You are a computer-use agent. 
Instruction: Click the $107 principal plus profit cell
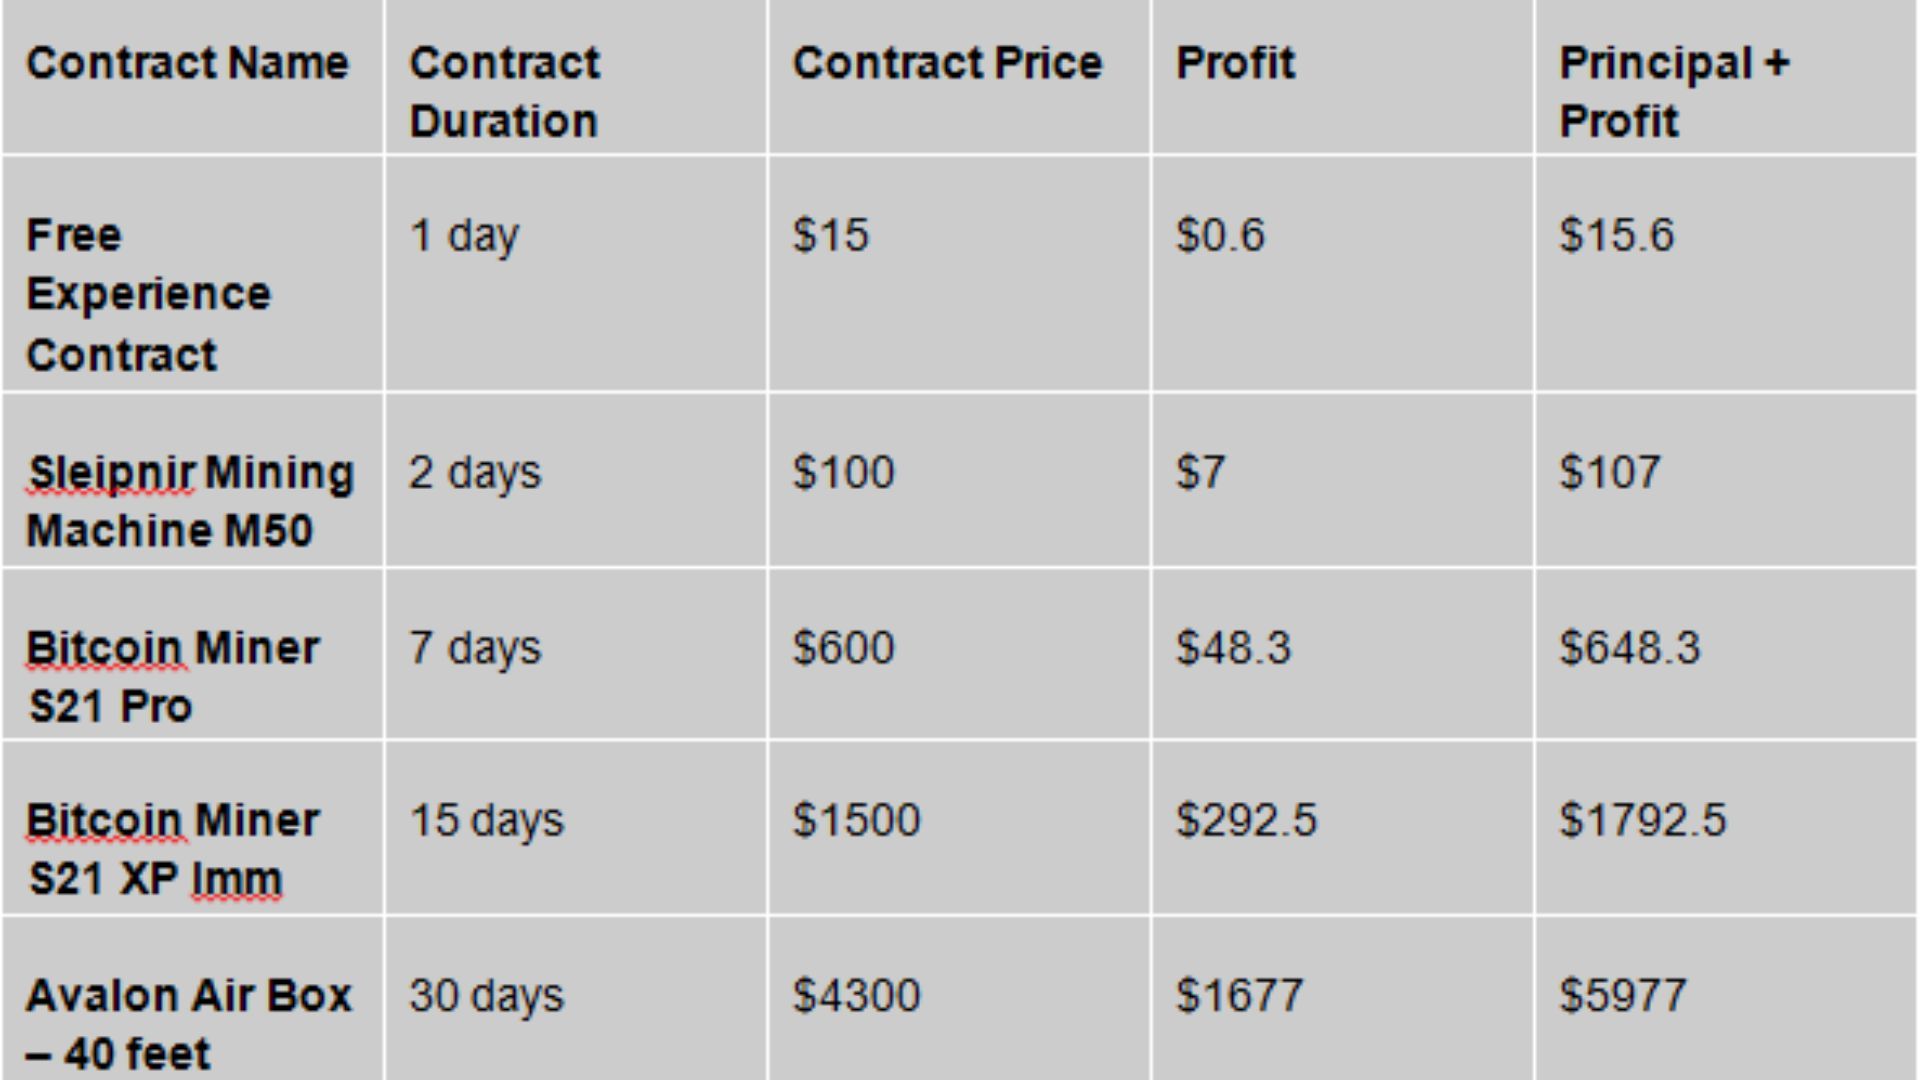[x=1610, y=472]
